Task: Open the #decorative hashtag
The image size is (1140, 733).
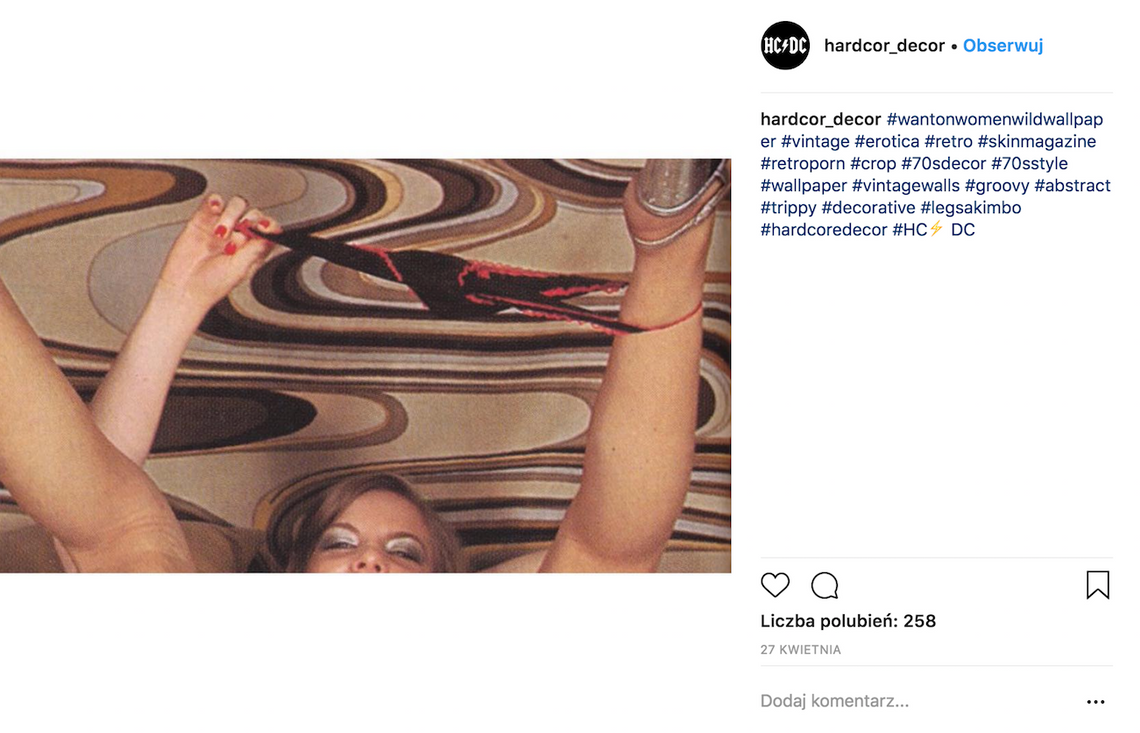Action: click(868, 207)
